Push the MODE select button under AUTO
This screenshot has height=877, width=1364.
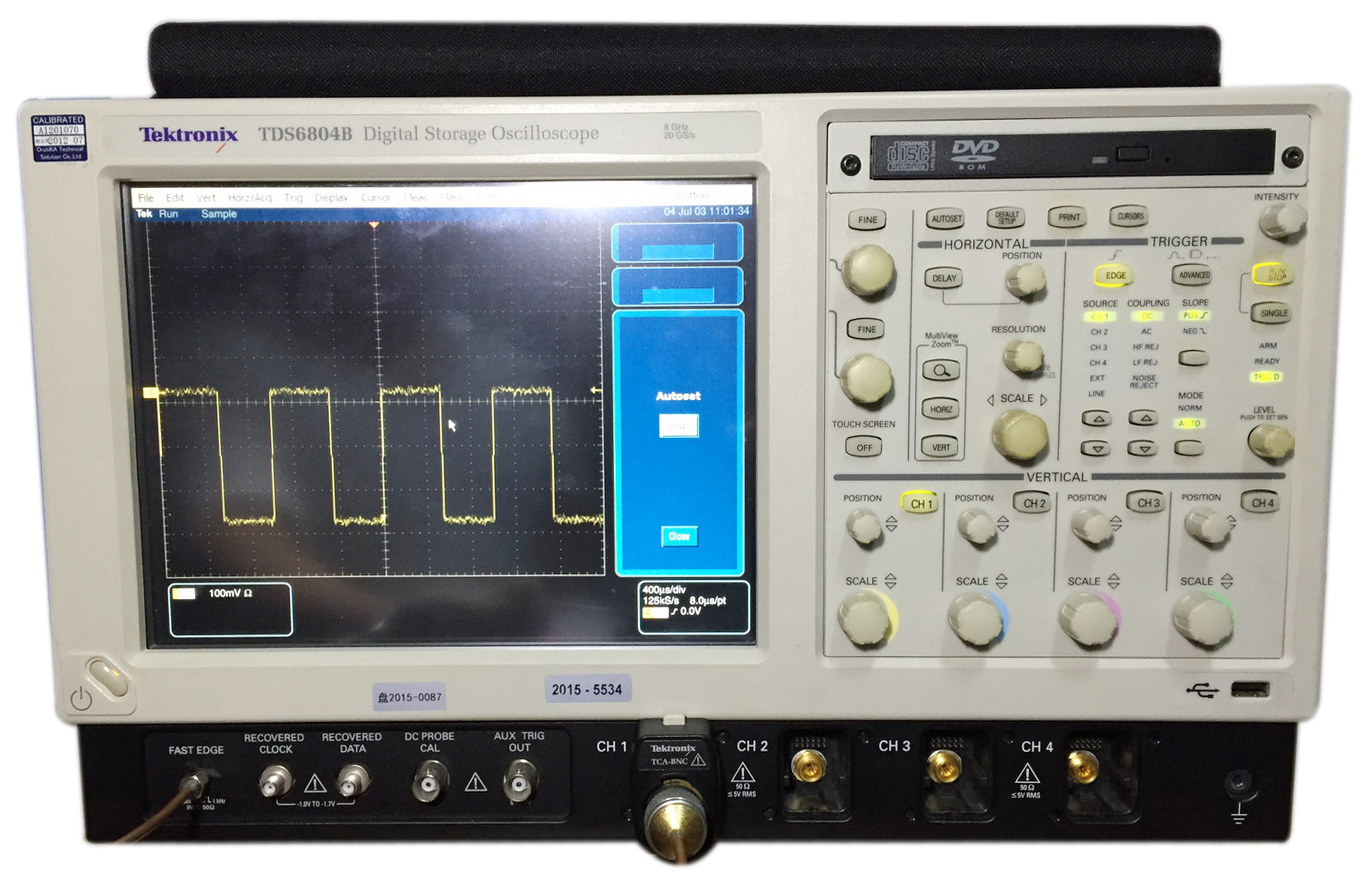click(1189, 448)
